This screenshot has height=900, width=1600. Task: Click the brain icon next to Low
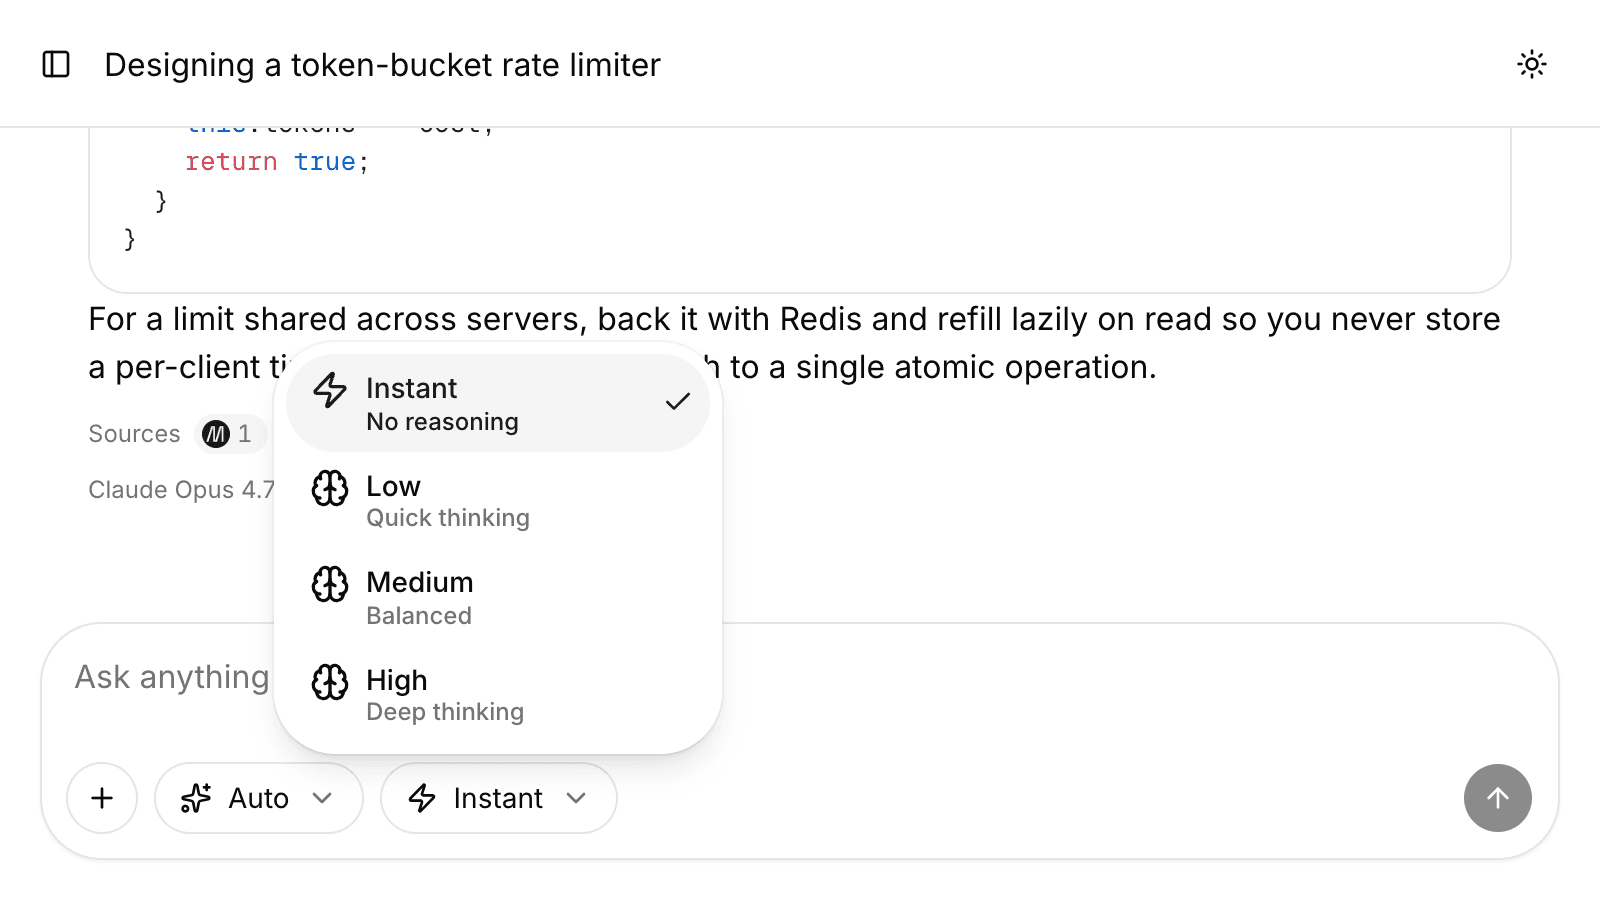pyautogui.click(x=330, y=488)
